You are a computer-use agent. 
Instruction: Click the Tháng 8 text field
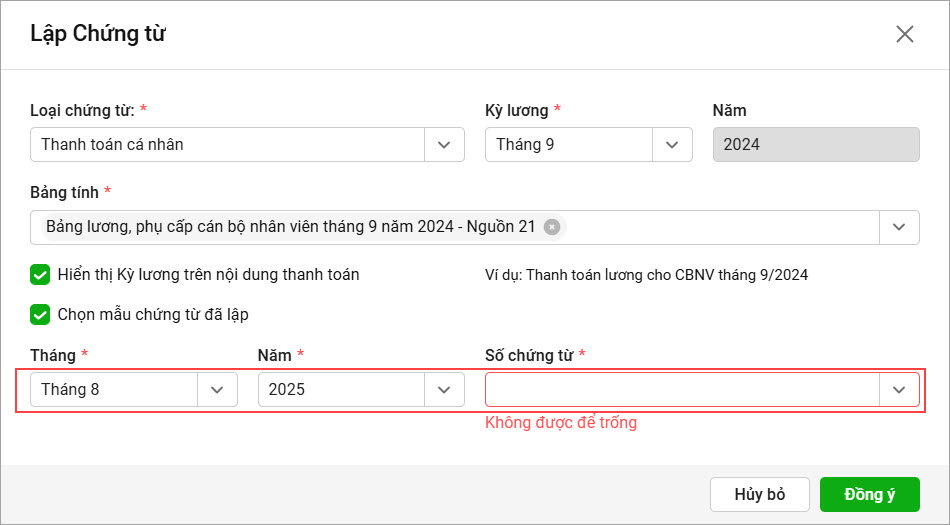click(x=114, y=389)
